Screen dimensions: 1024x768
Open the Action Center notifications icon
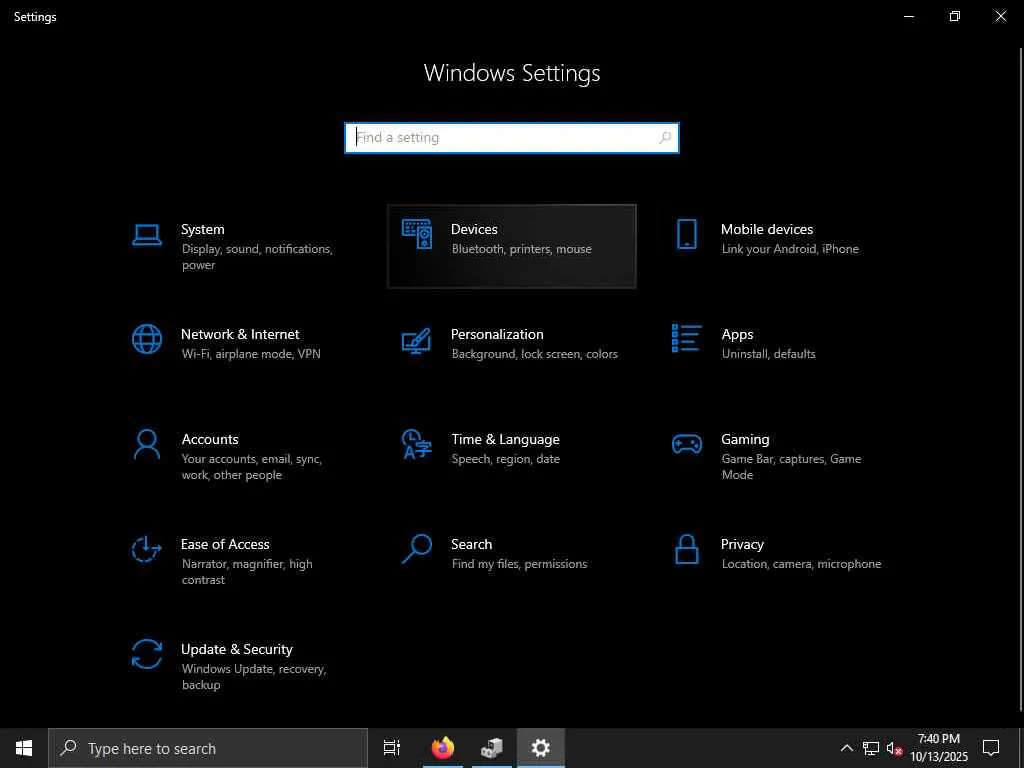pos(991,748)
